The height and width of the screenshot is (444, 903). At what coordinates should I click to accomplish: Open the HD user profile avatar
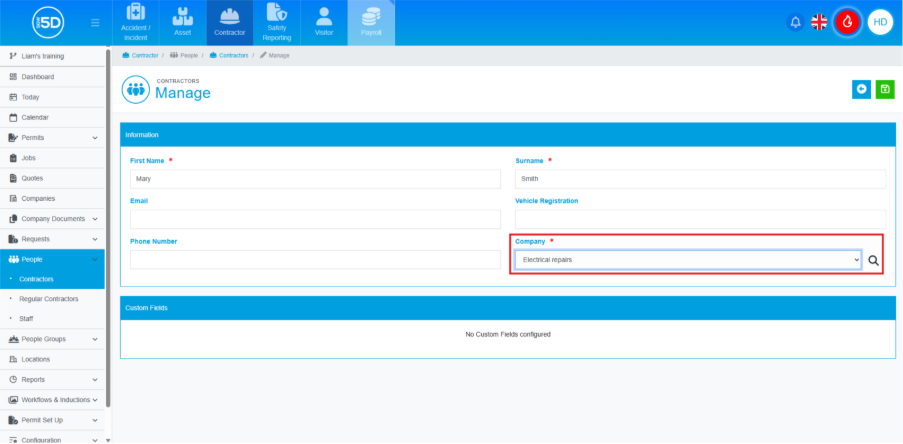point(880,22)
